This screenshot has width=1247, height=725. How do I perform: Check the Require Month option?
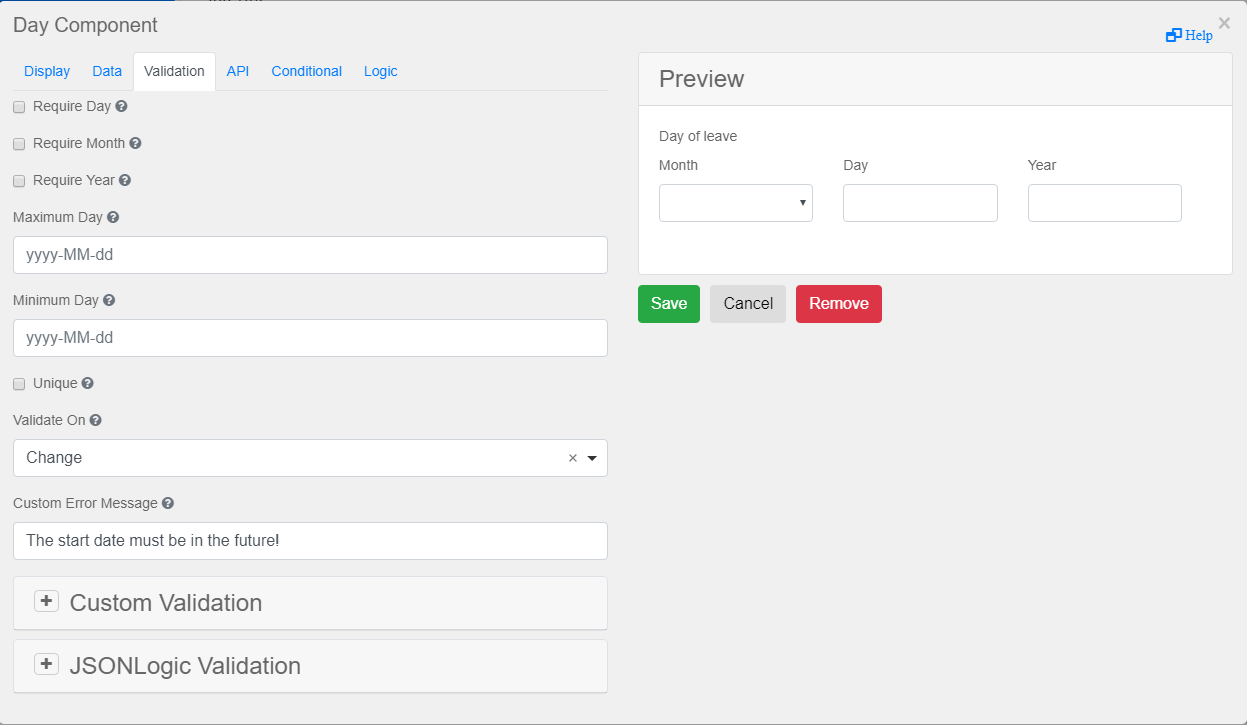click(18, 143)
